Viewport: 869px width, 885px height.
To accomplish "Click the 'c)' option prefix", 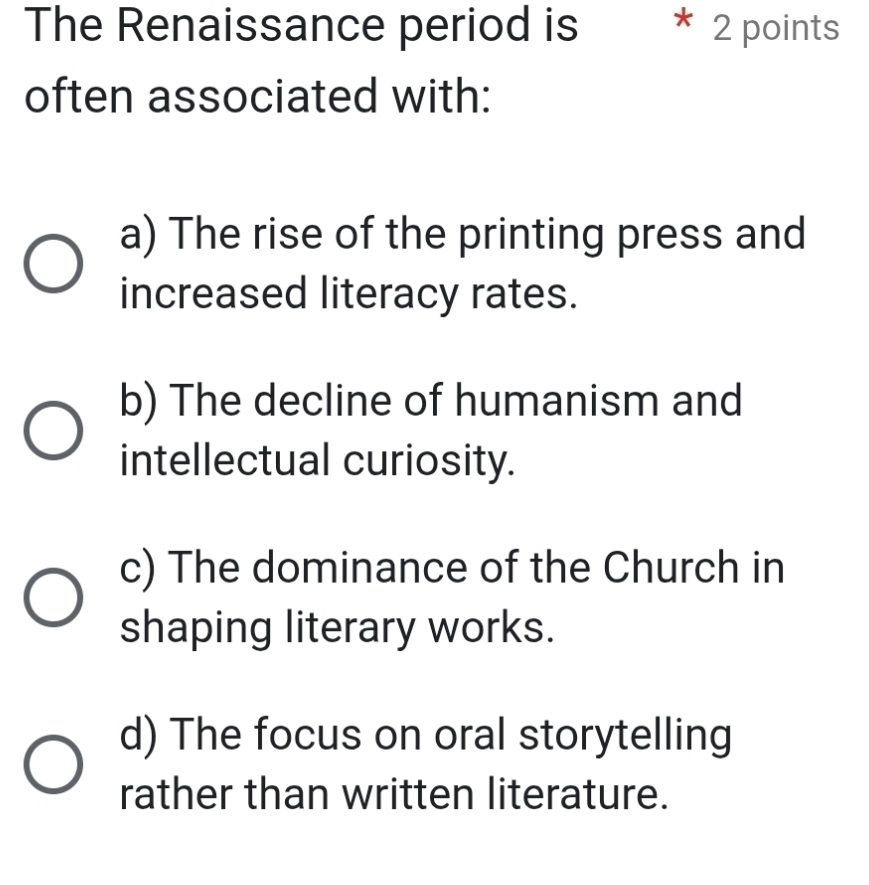I will pyautogui.click(x=140, y=570).
